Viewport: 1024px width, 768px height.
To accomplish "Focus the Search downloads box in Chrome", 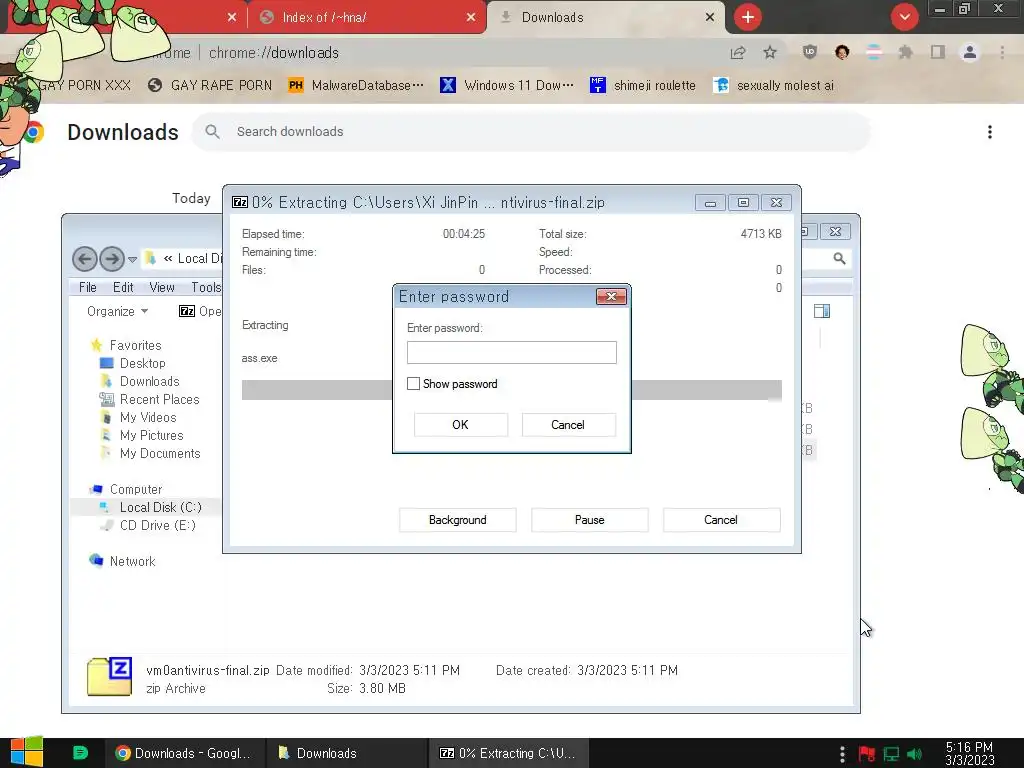I will [531, 132].
